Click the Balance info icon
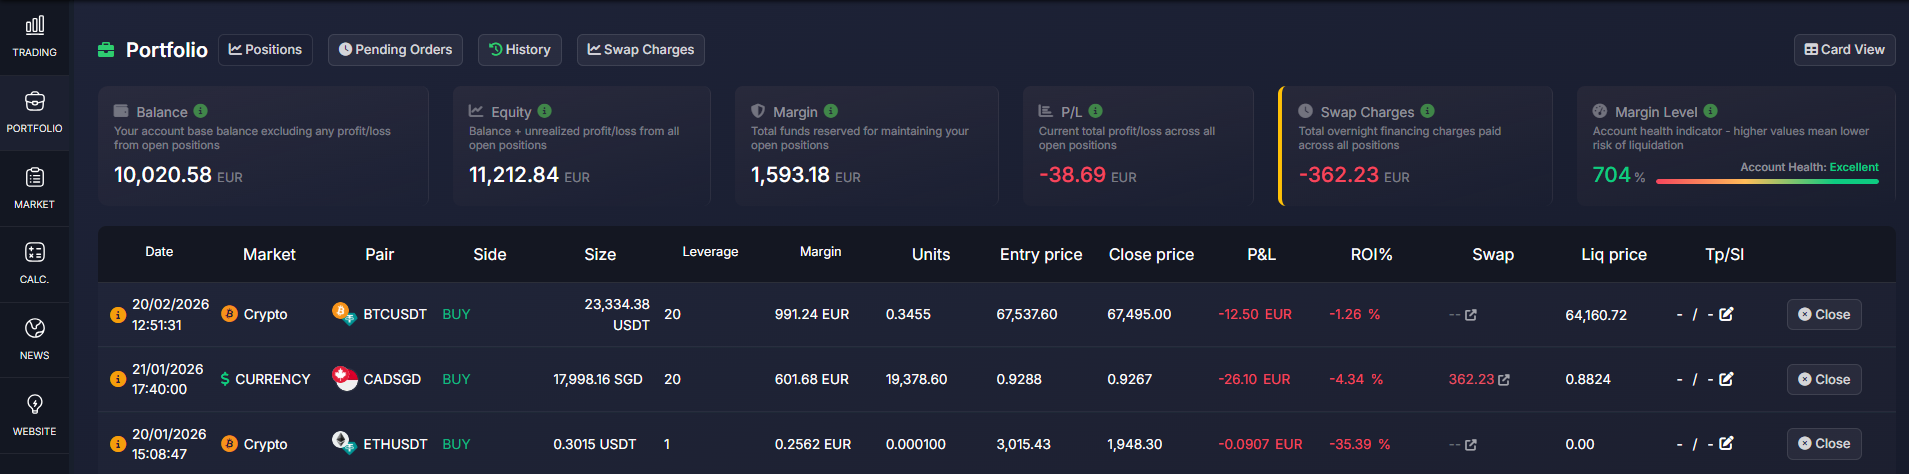This screenshot has width=1909, height=474. [201, 111]
